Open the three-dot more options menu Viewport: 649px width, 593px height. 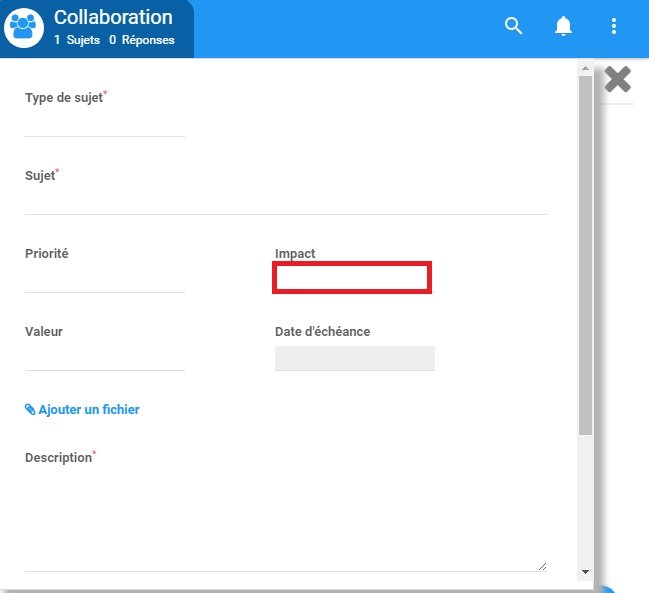(614, 27)
